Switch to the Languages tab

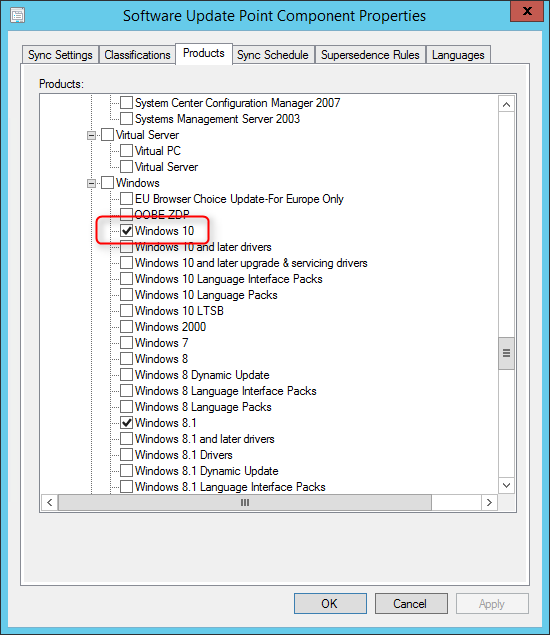pos(458,55)
